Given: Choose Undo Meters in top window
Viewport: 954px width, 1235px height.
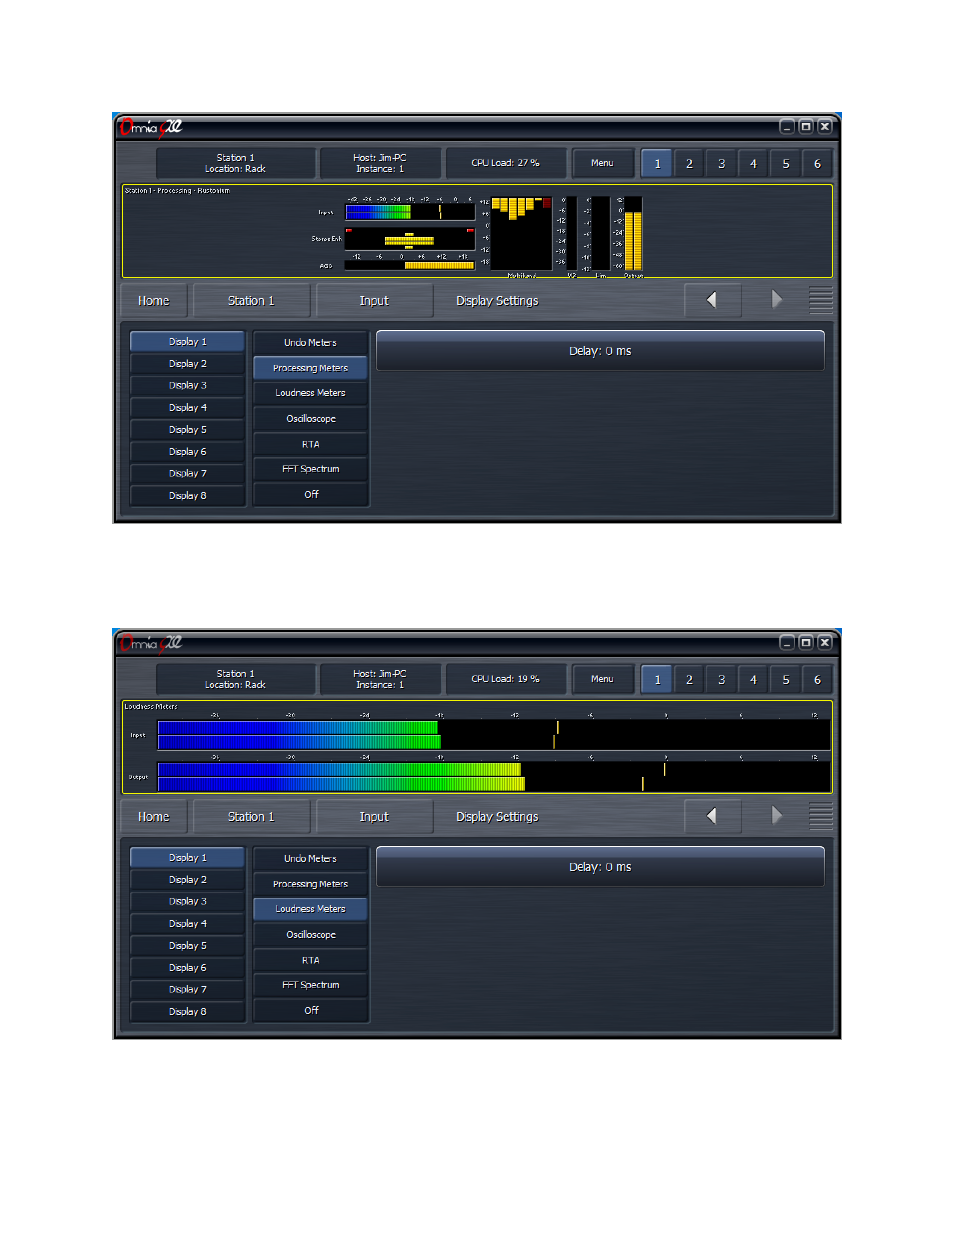Looking at the screenshot, I should click(311, 343).
